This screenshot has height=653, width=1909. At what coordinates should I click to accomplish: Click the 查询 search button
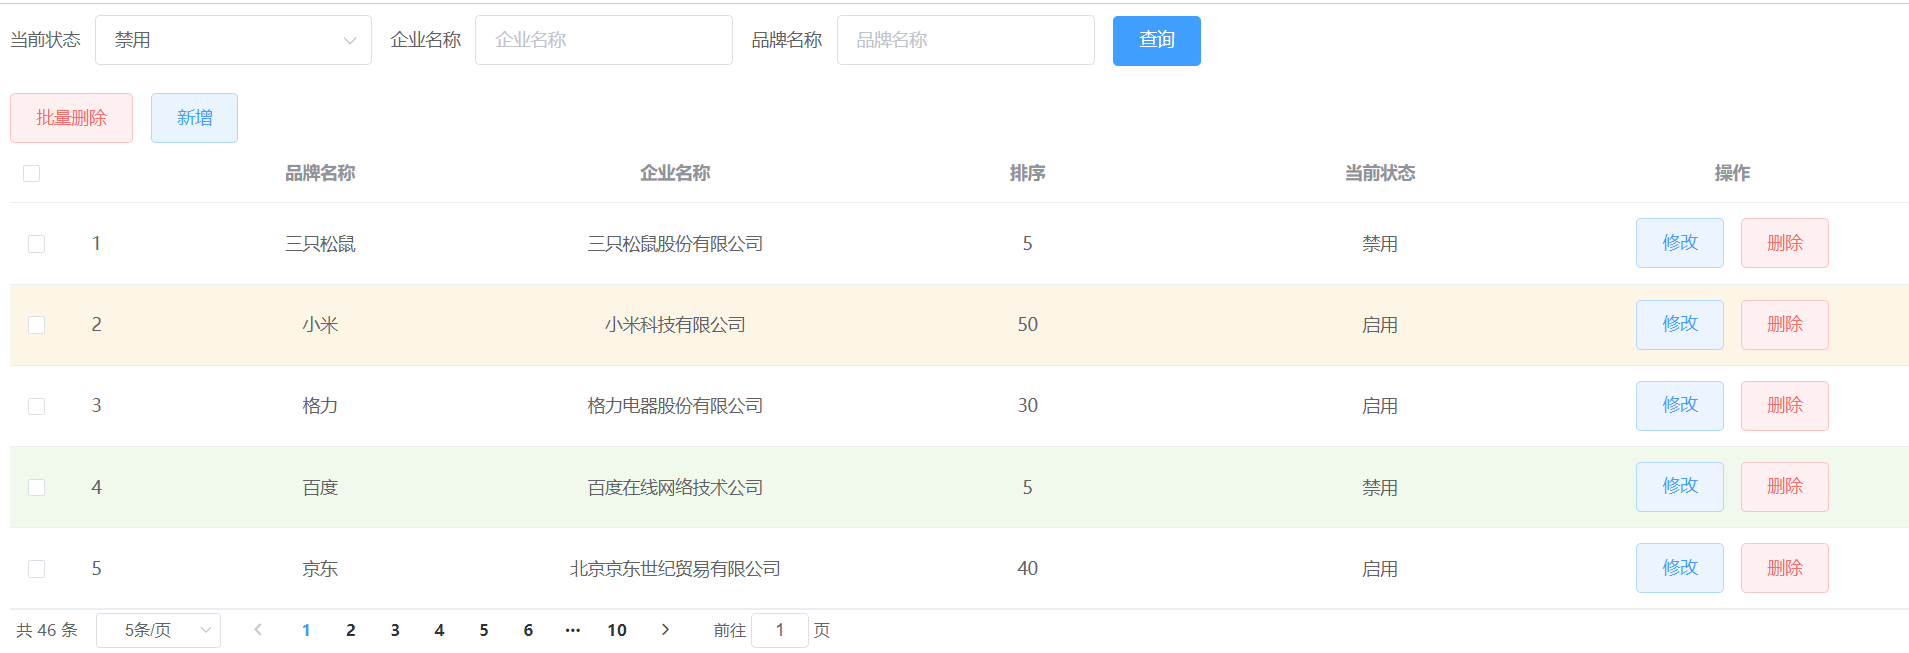[1157, 40]
